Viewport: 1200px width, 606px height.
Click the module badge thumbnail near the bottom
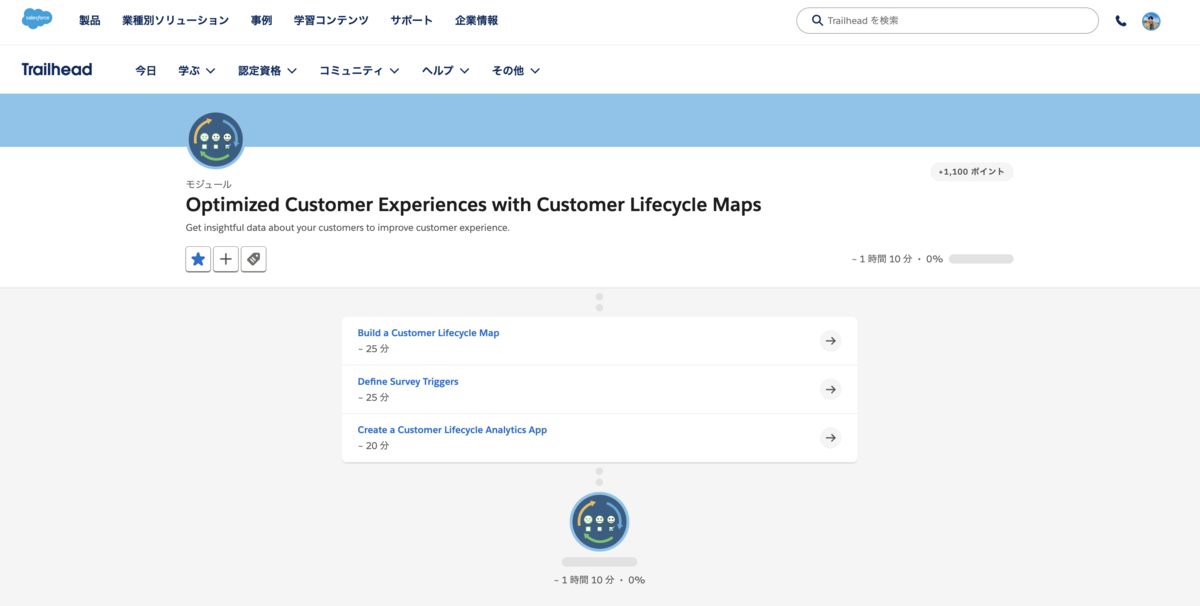coord(599,521)
